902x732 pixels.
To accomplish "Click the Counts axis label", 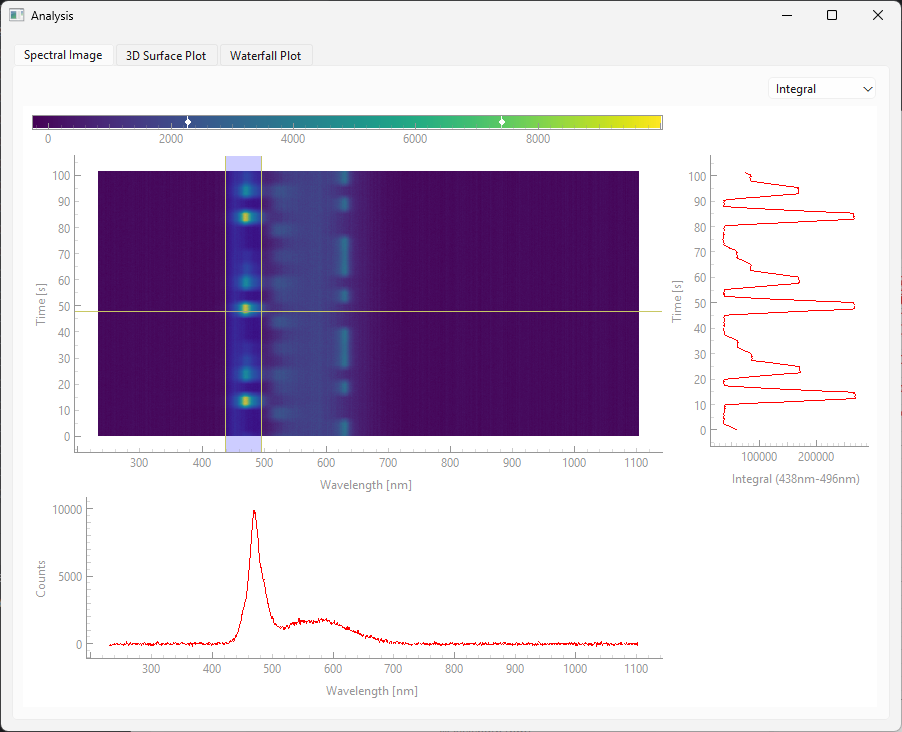I will click(41, 578).
